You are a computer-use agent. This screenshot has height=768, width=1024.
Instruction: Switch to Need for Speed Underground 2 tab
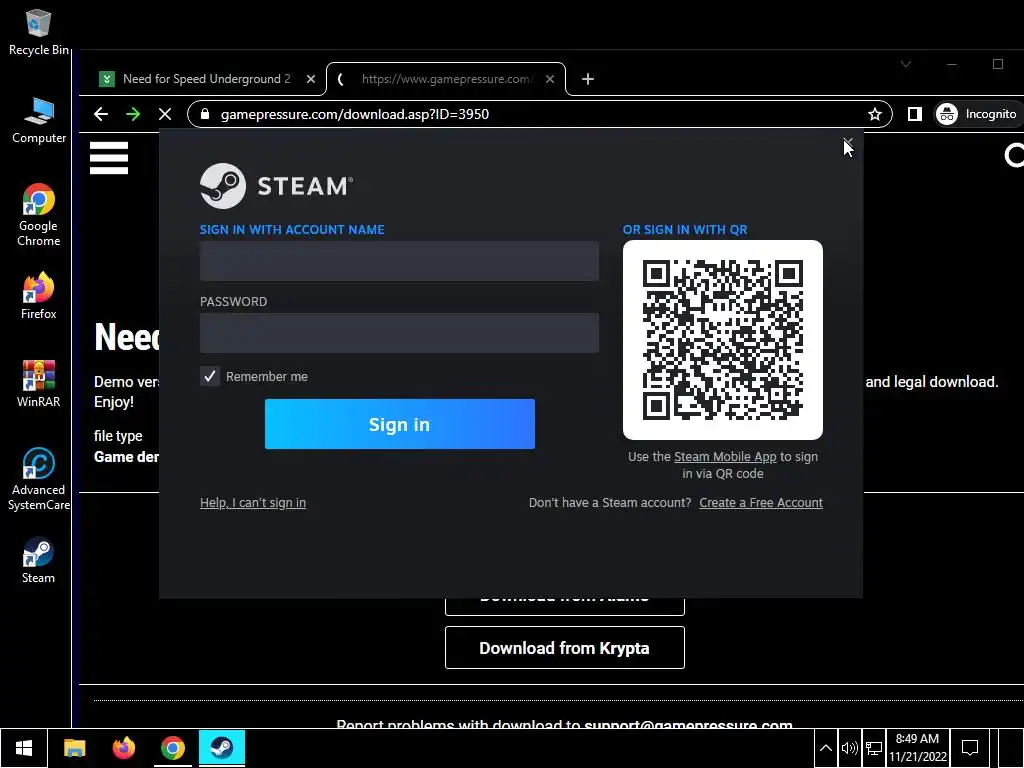click(x=206, y=79)
